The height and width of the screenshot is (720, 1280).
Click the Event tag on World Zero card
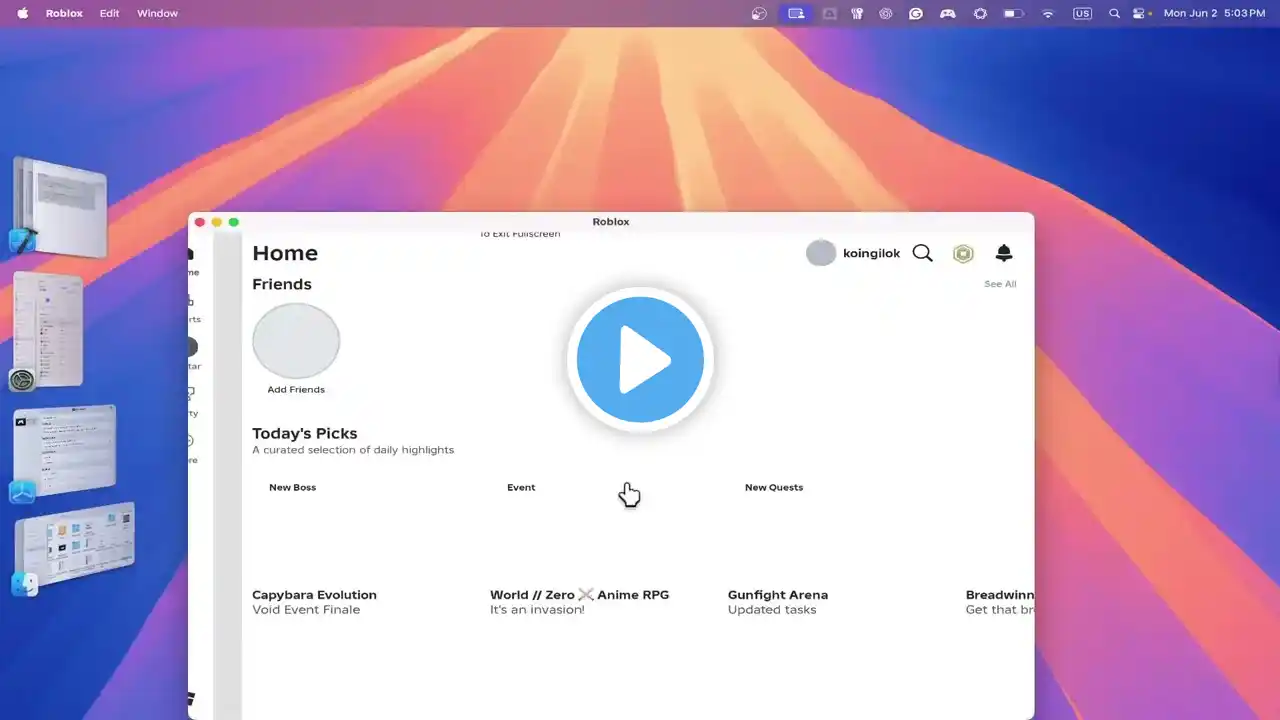[521, 488]
